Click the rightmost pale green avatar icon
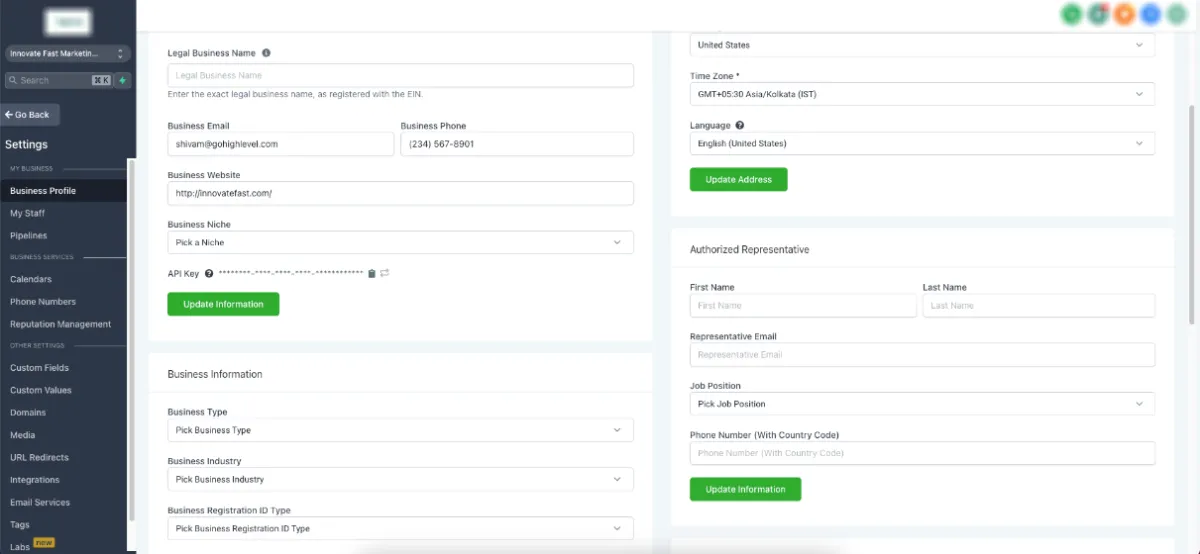This screenshot has width=1200, height=554. click(x=1177, y=14)
